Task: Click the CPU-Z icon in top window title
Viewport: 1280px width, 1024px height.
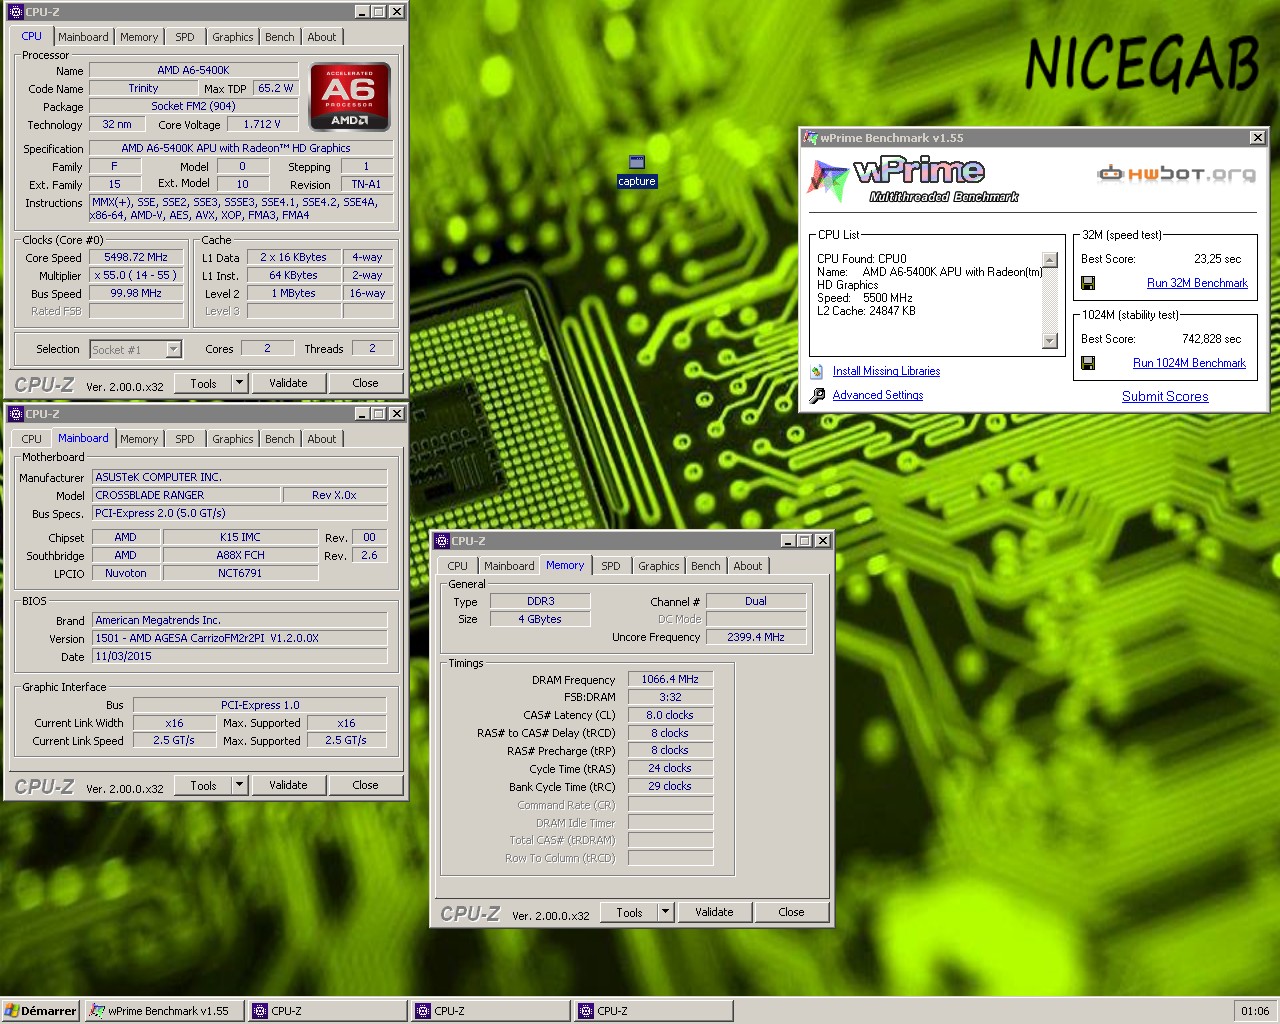Action: (x=16, y=12)
